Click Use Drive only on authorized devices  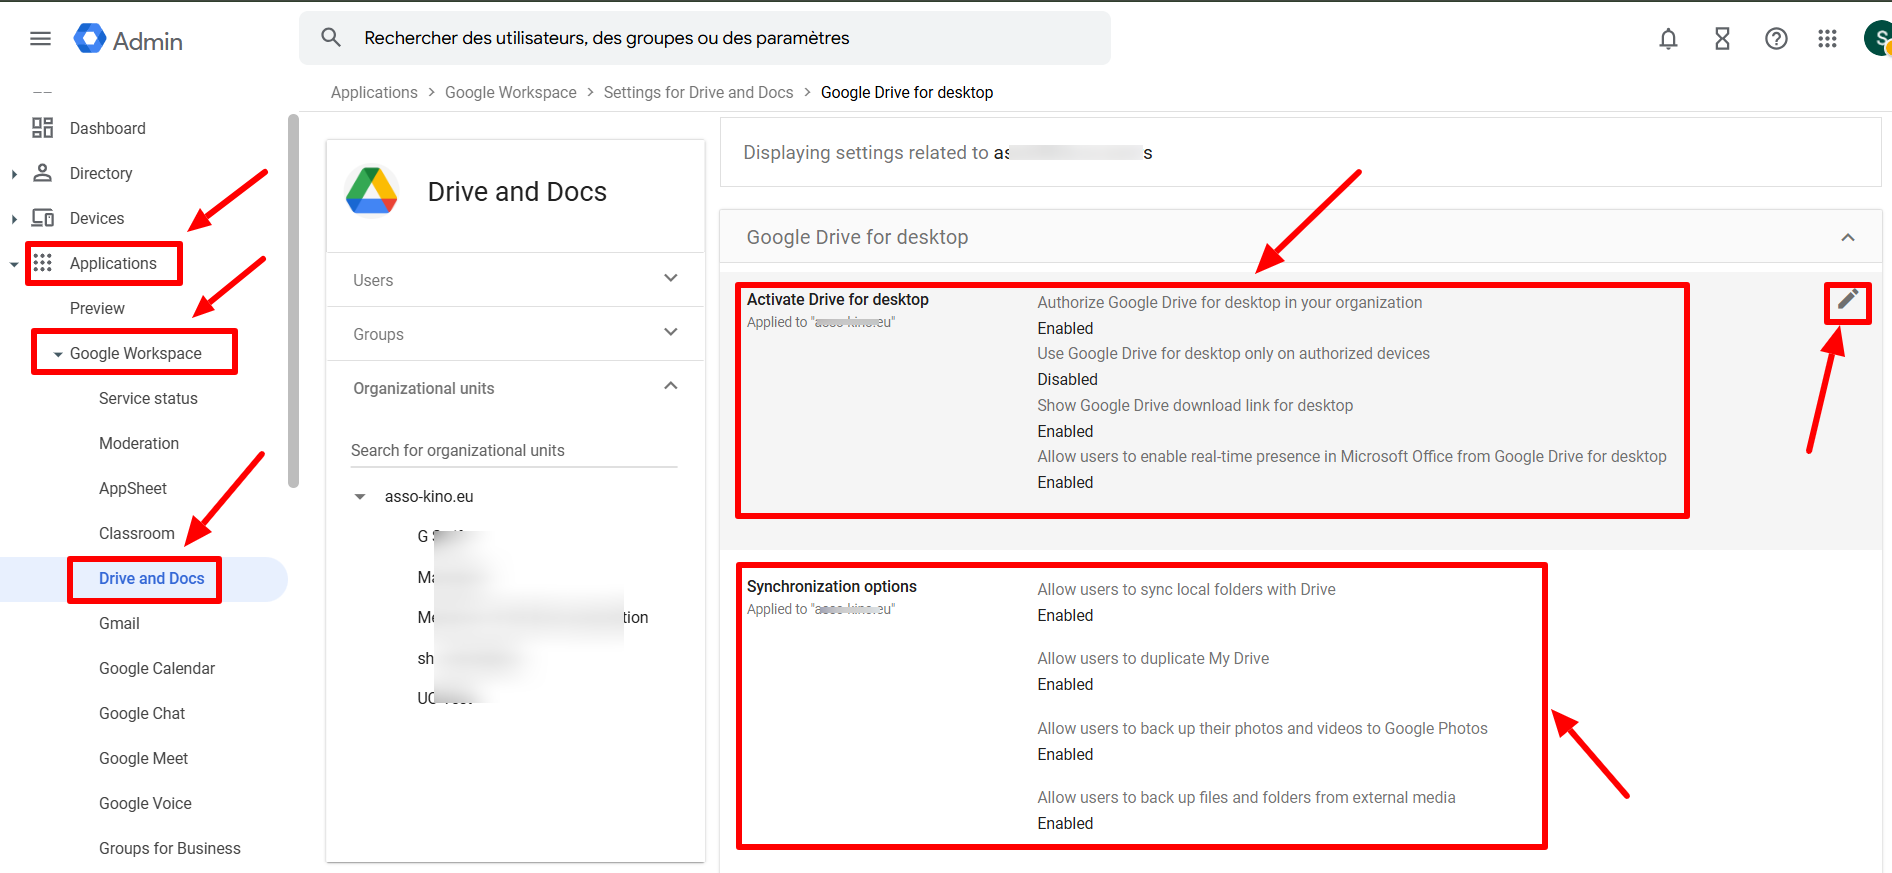point(1234,353)
